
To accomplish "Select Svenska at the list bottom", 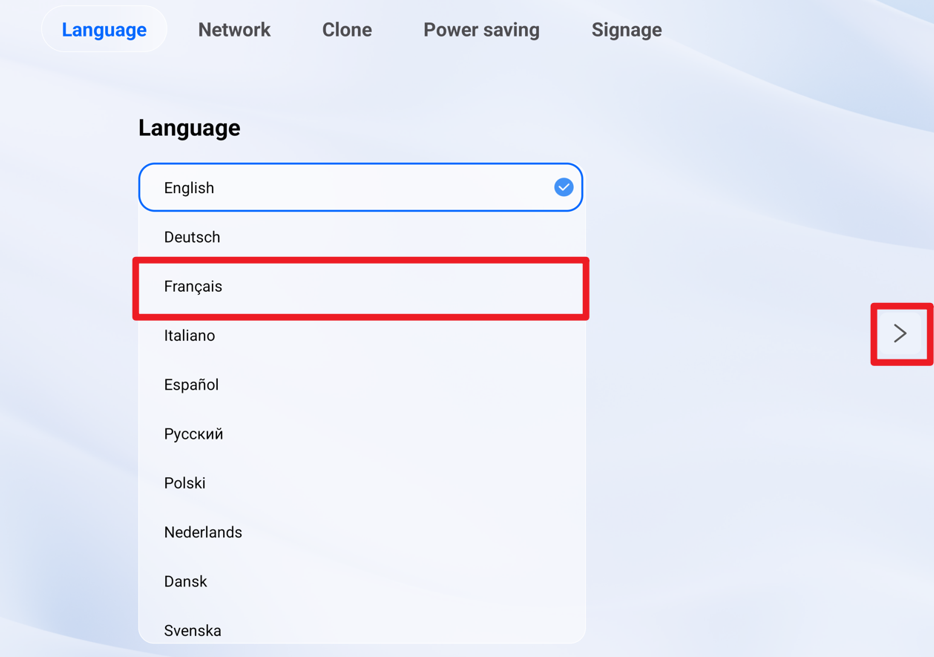I will click(193, 630).
